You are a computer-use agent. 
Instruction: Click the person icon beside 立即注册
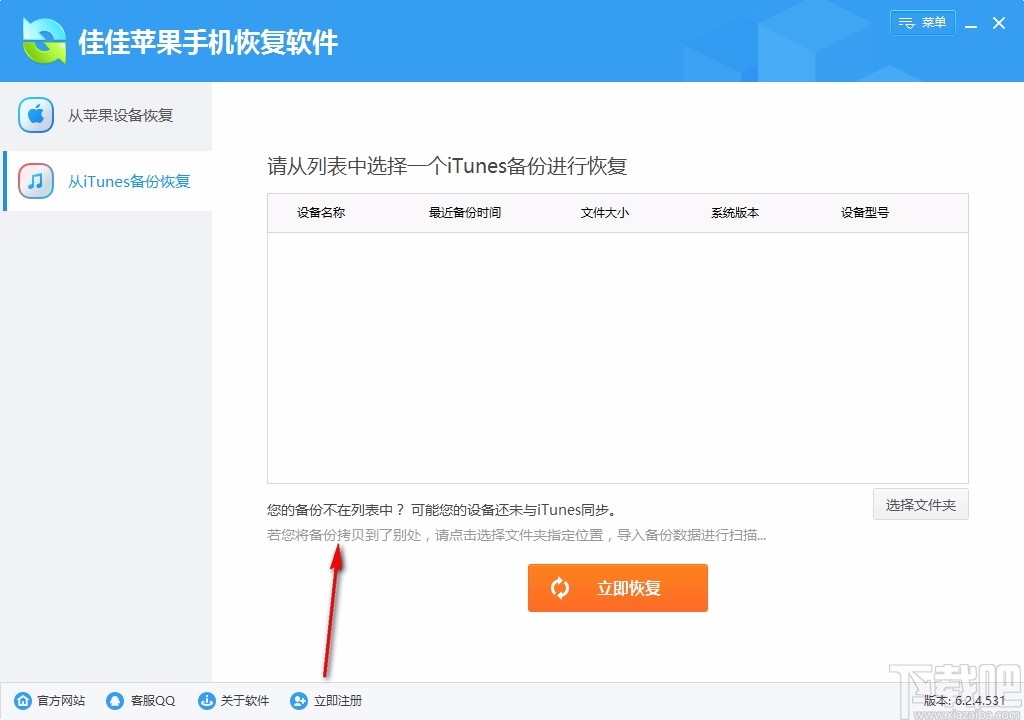(297, 701)
